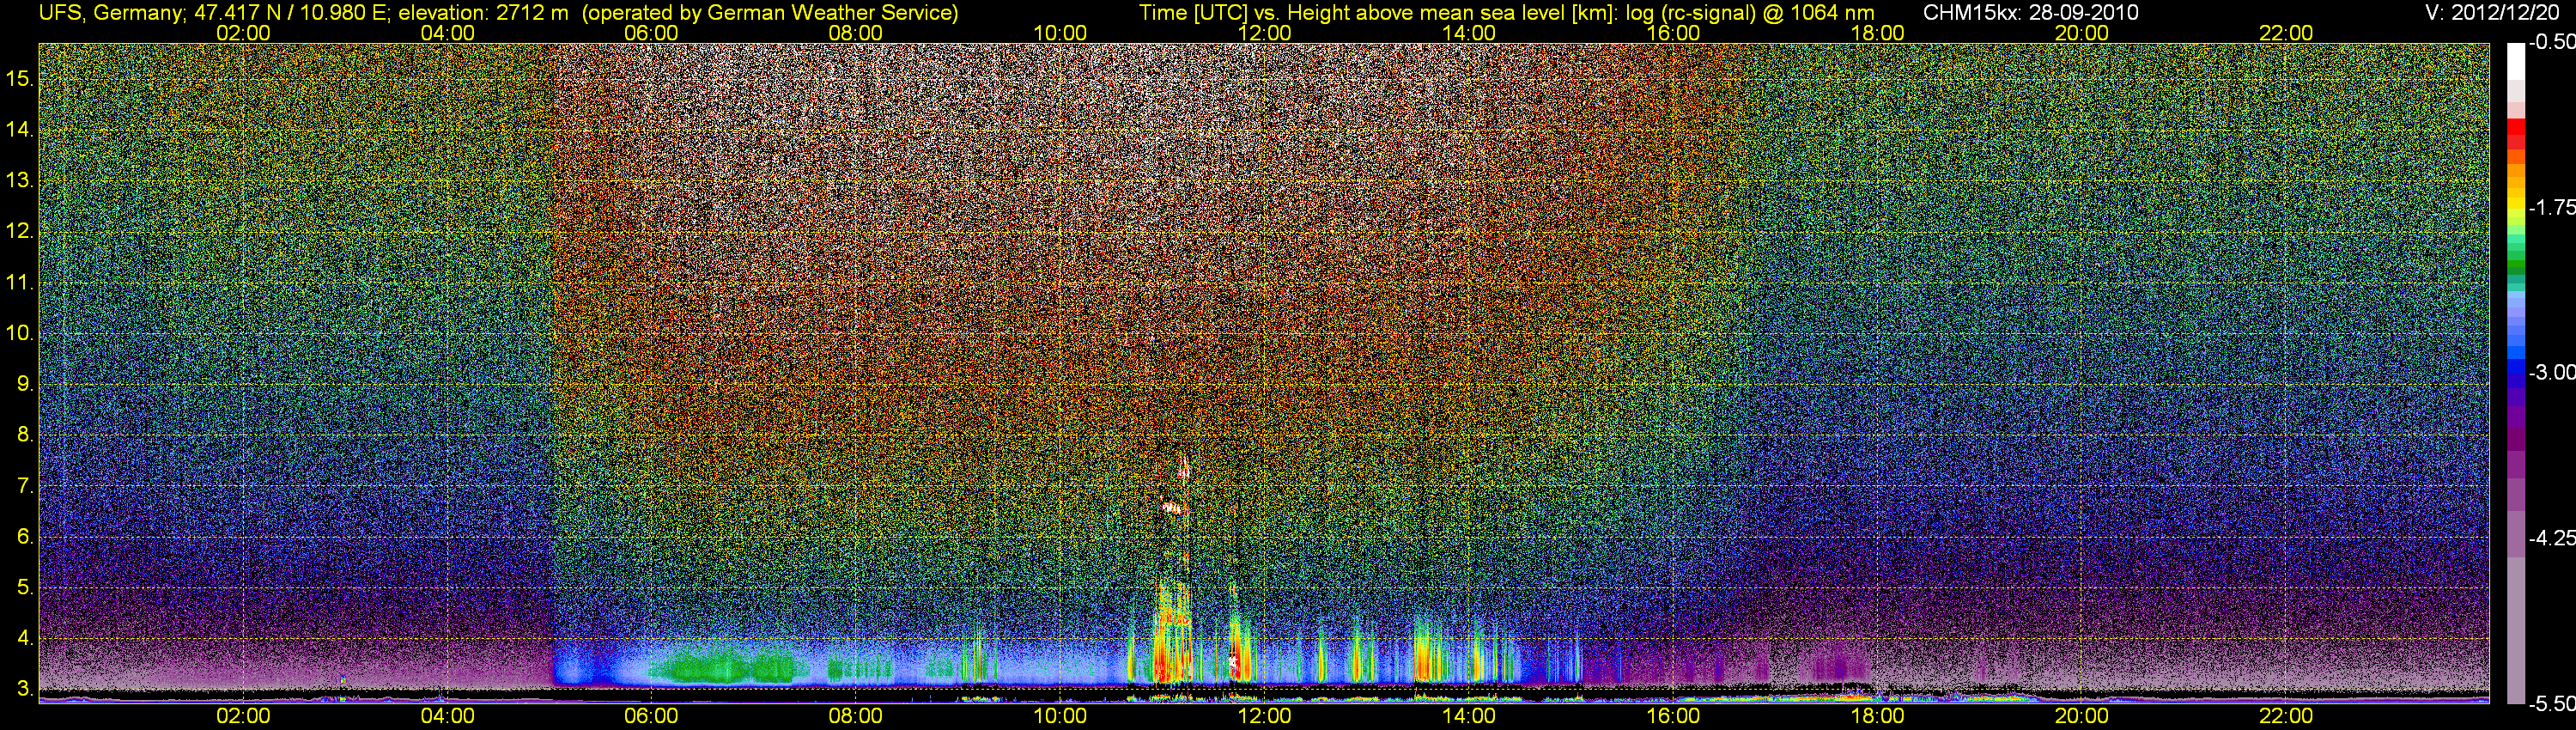
Task: Click '(operated by German Weather Service)' text
Action: [x=770, y=13]
